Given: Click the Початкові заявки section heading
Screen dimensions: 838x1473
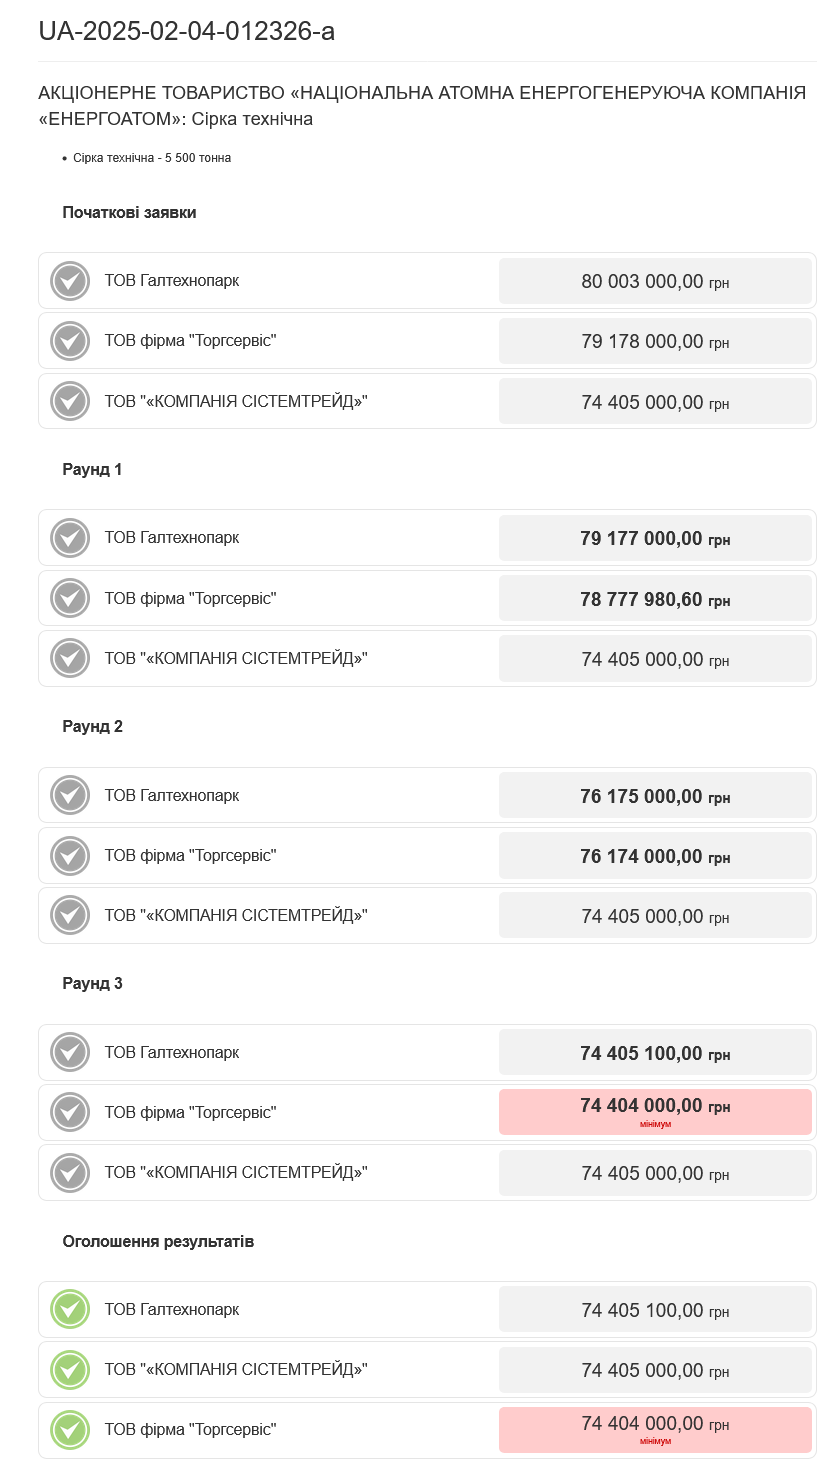Looking at the screenshot, I should tap(129, 212).
